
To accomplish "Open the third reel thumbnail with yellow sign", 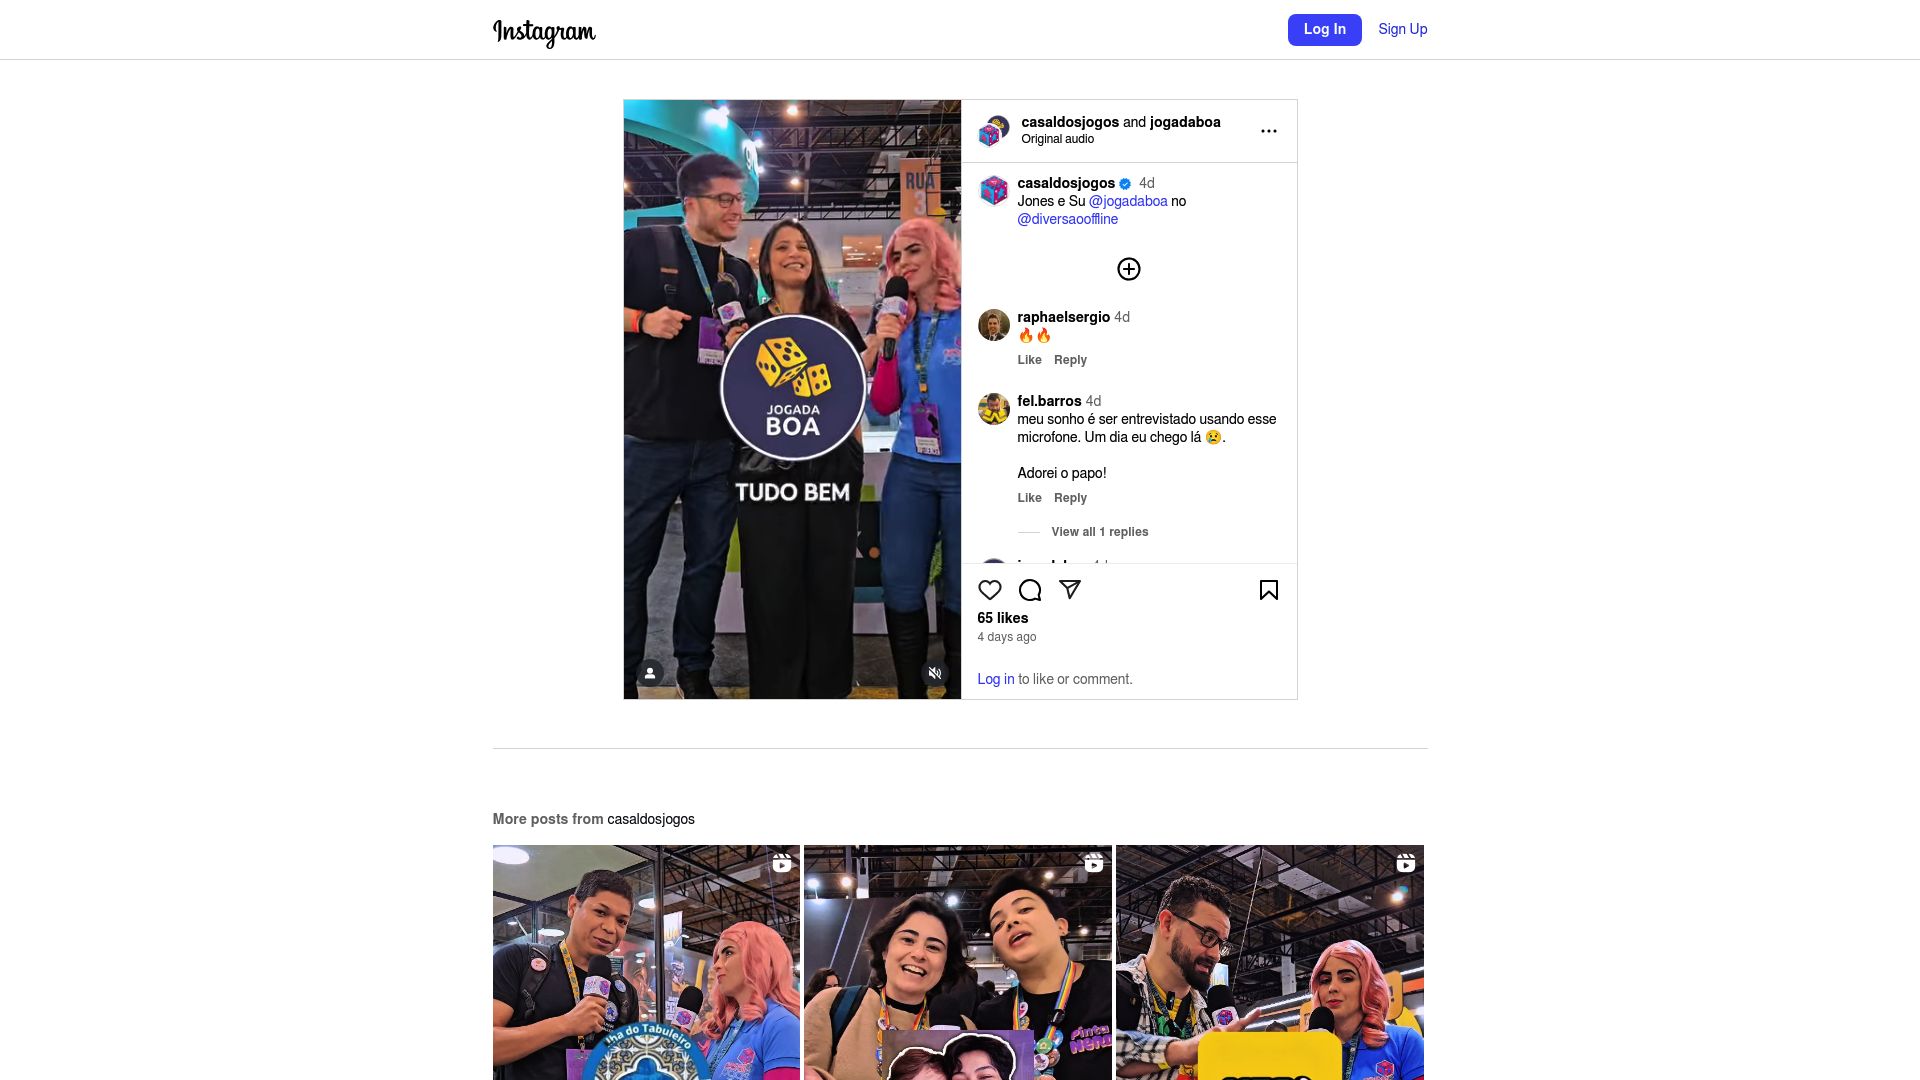I will (x=1269, y=962).
